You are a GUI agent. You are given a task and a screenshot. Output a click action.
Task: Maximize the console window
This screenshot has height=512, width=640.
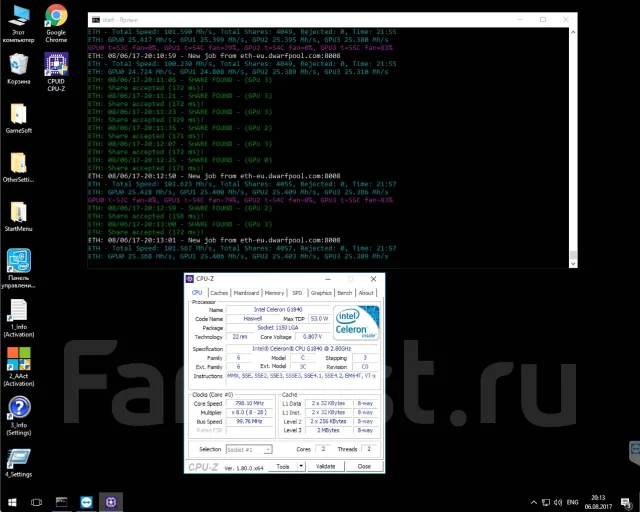coord(543,20)
